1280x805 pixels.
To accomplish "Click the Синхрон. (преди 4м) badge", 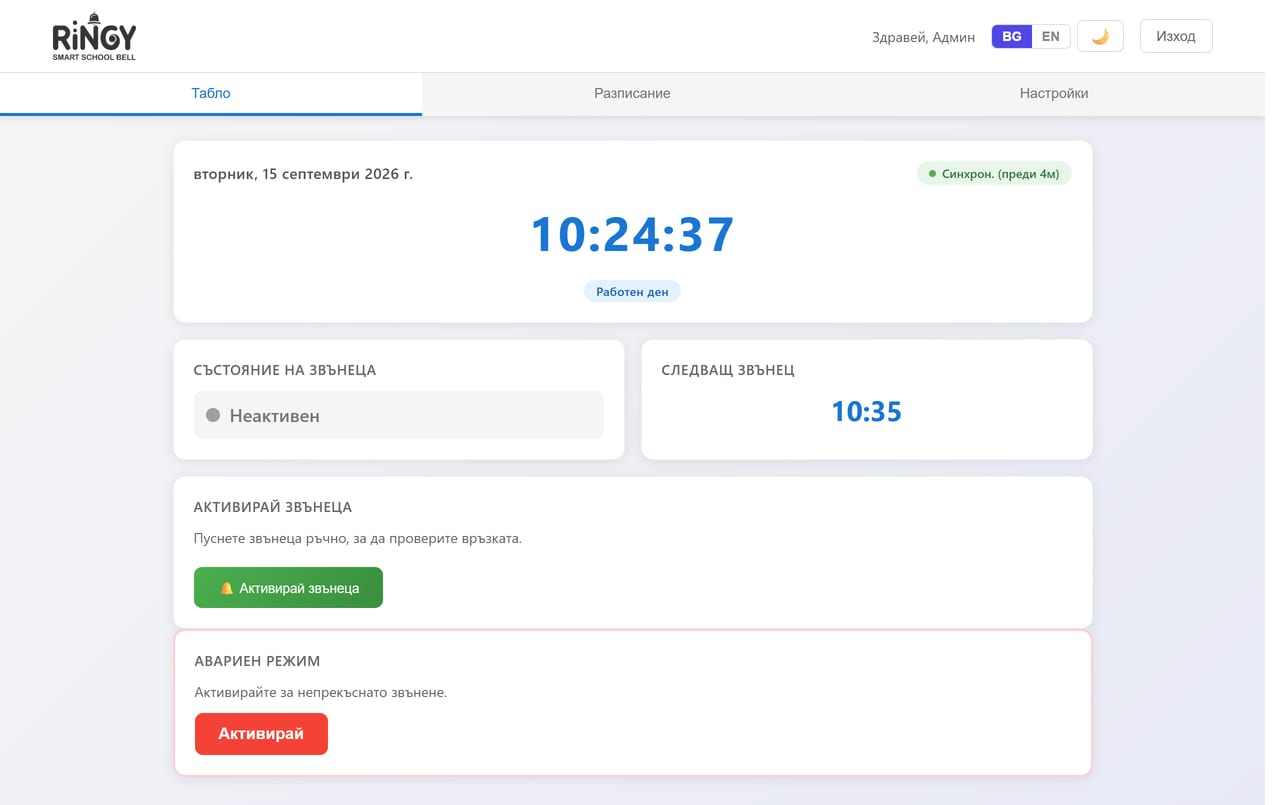I will (994, 174).
